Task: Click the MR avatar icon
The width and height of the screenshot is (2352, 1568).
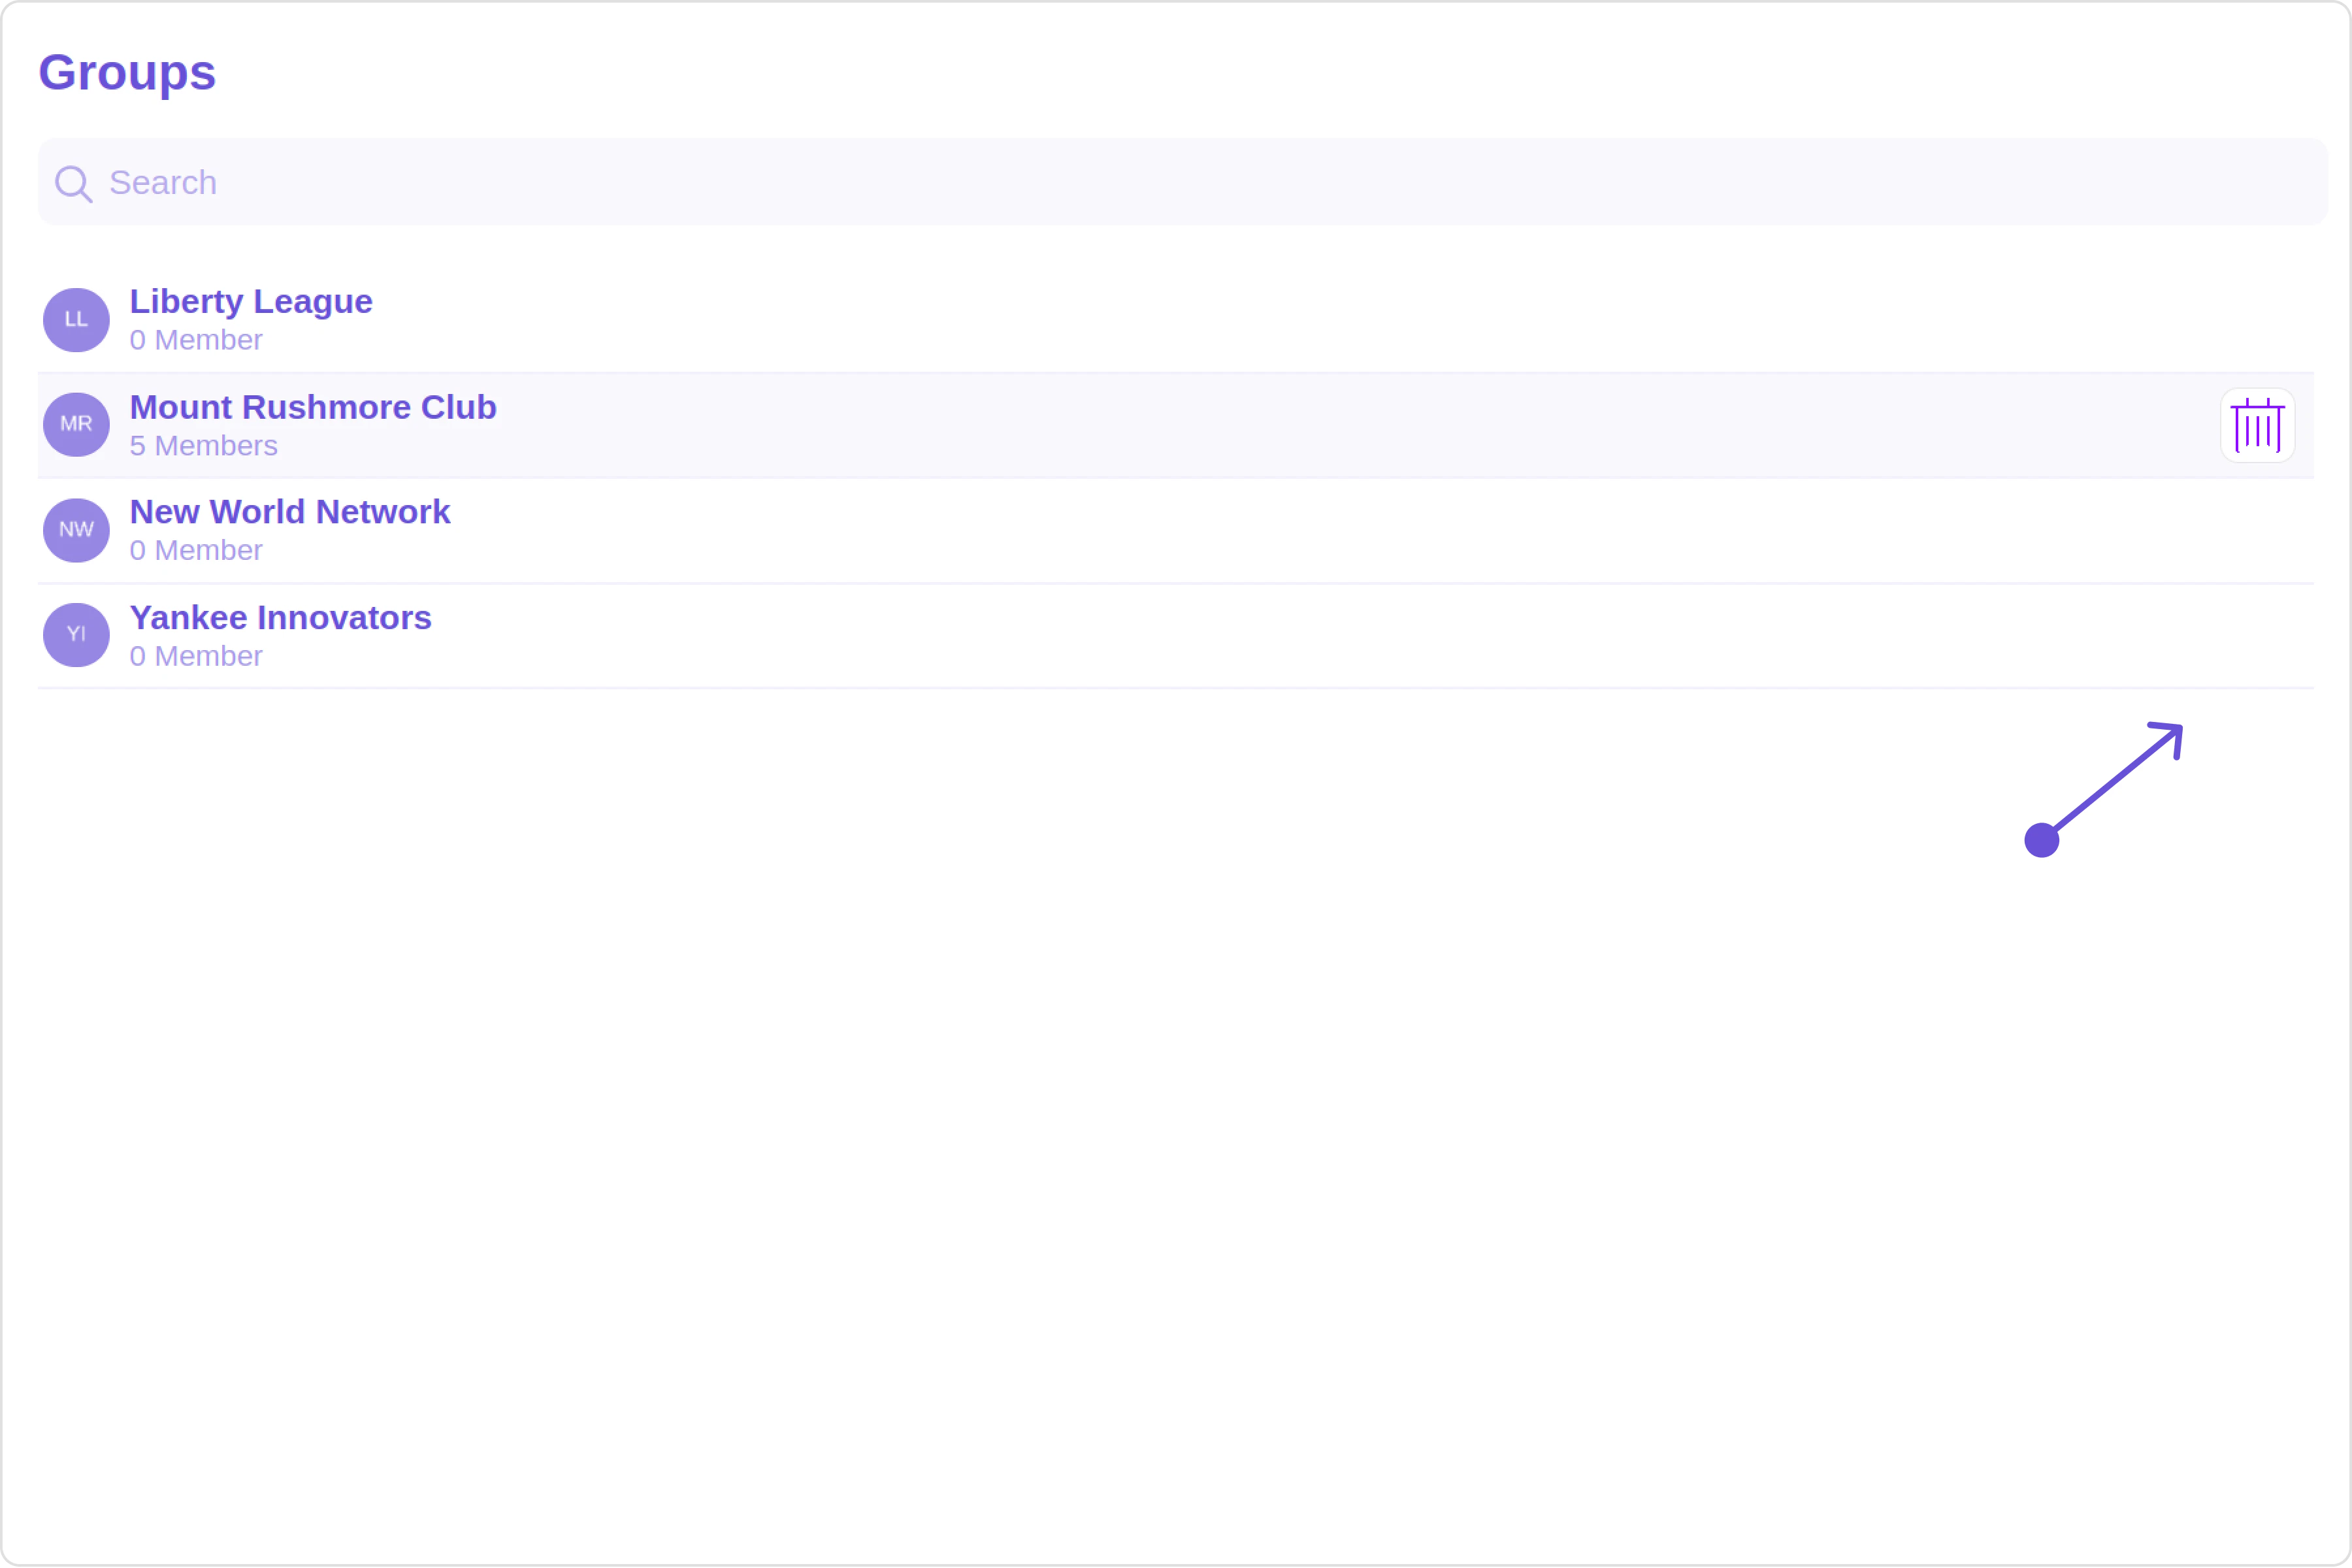Action: click(76, 425)
